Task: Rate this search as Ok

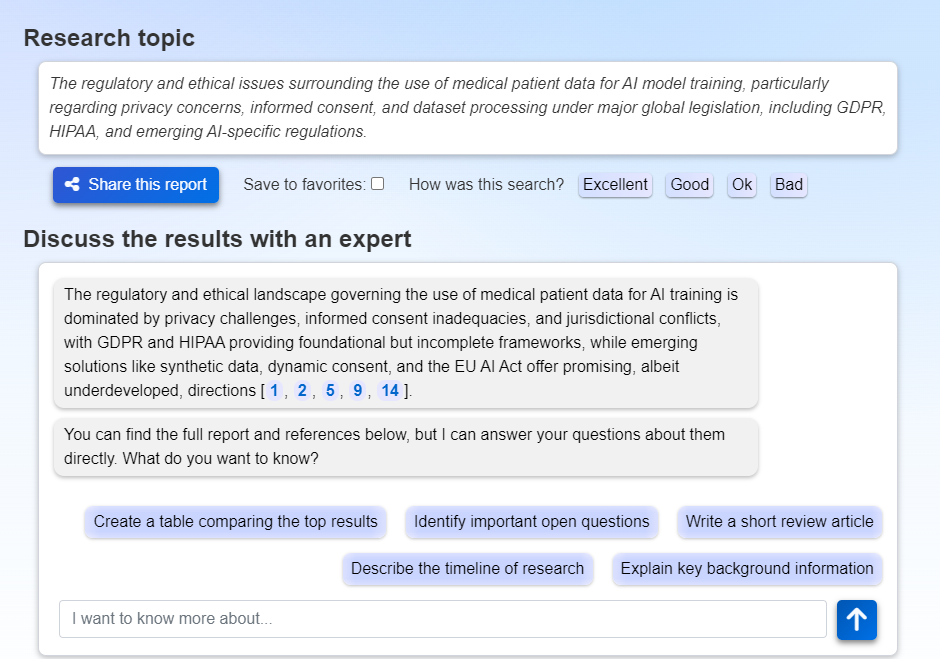Action: (742, 185)
